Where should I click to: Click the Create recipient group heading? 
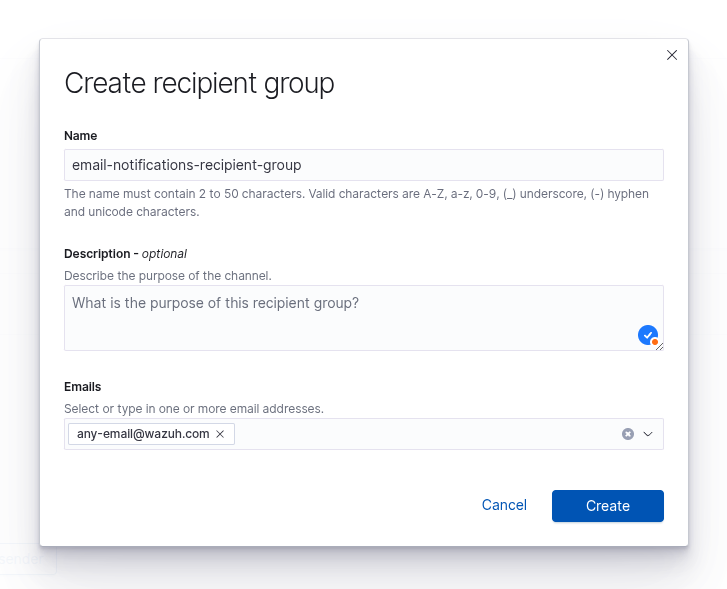click(x=199, y=84)
